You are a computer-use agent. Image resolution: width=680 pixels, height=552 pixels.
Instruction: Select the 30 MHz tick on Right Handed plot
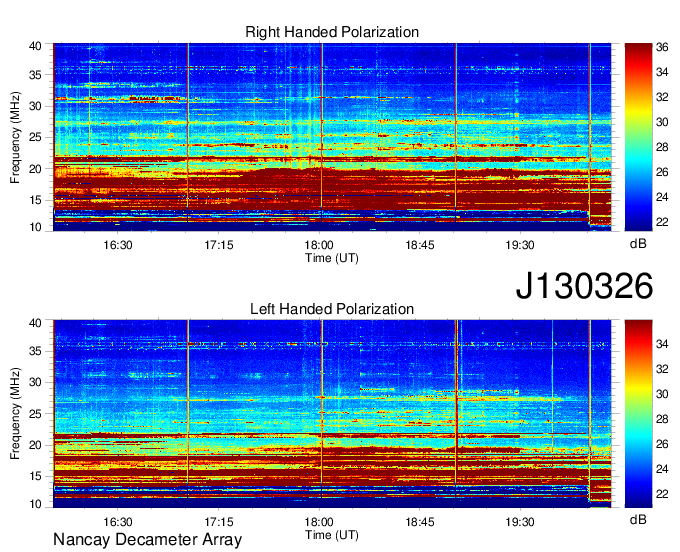point(35,106)
